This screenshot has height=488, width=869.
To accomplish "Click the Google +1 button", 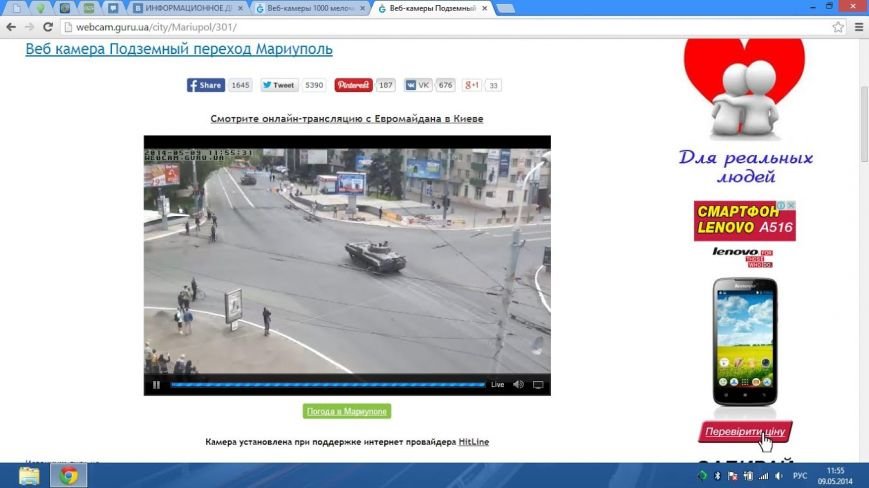I will [x=472, y=85].
